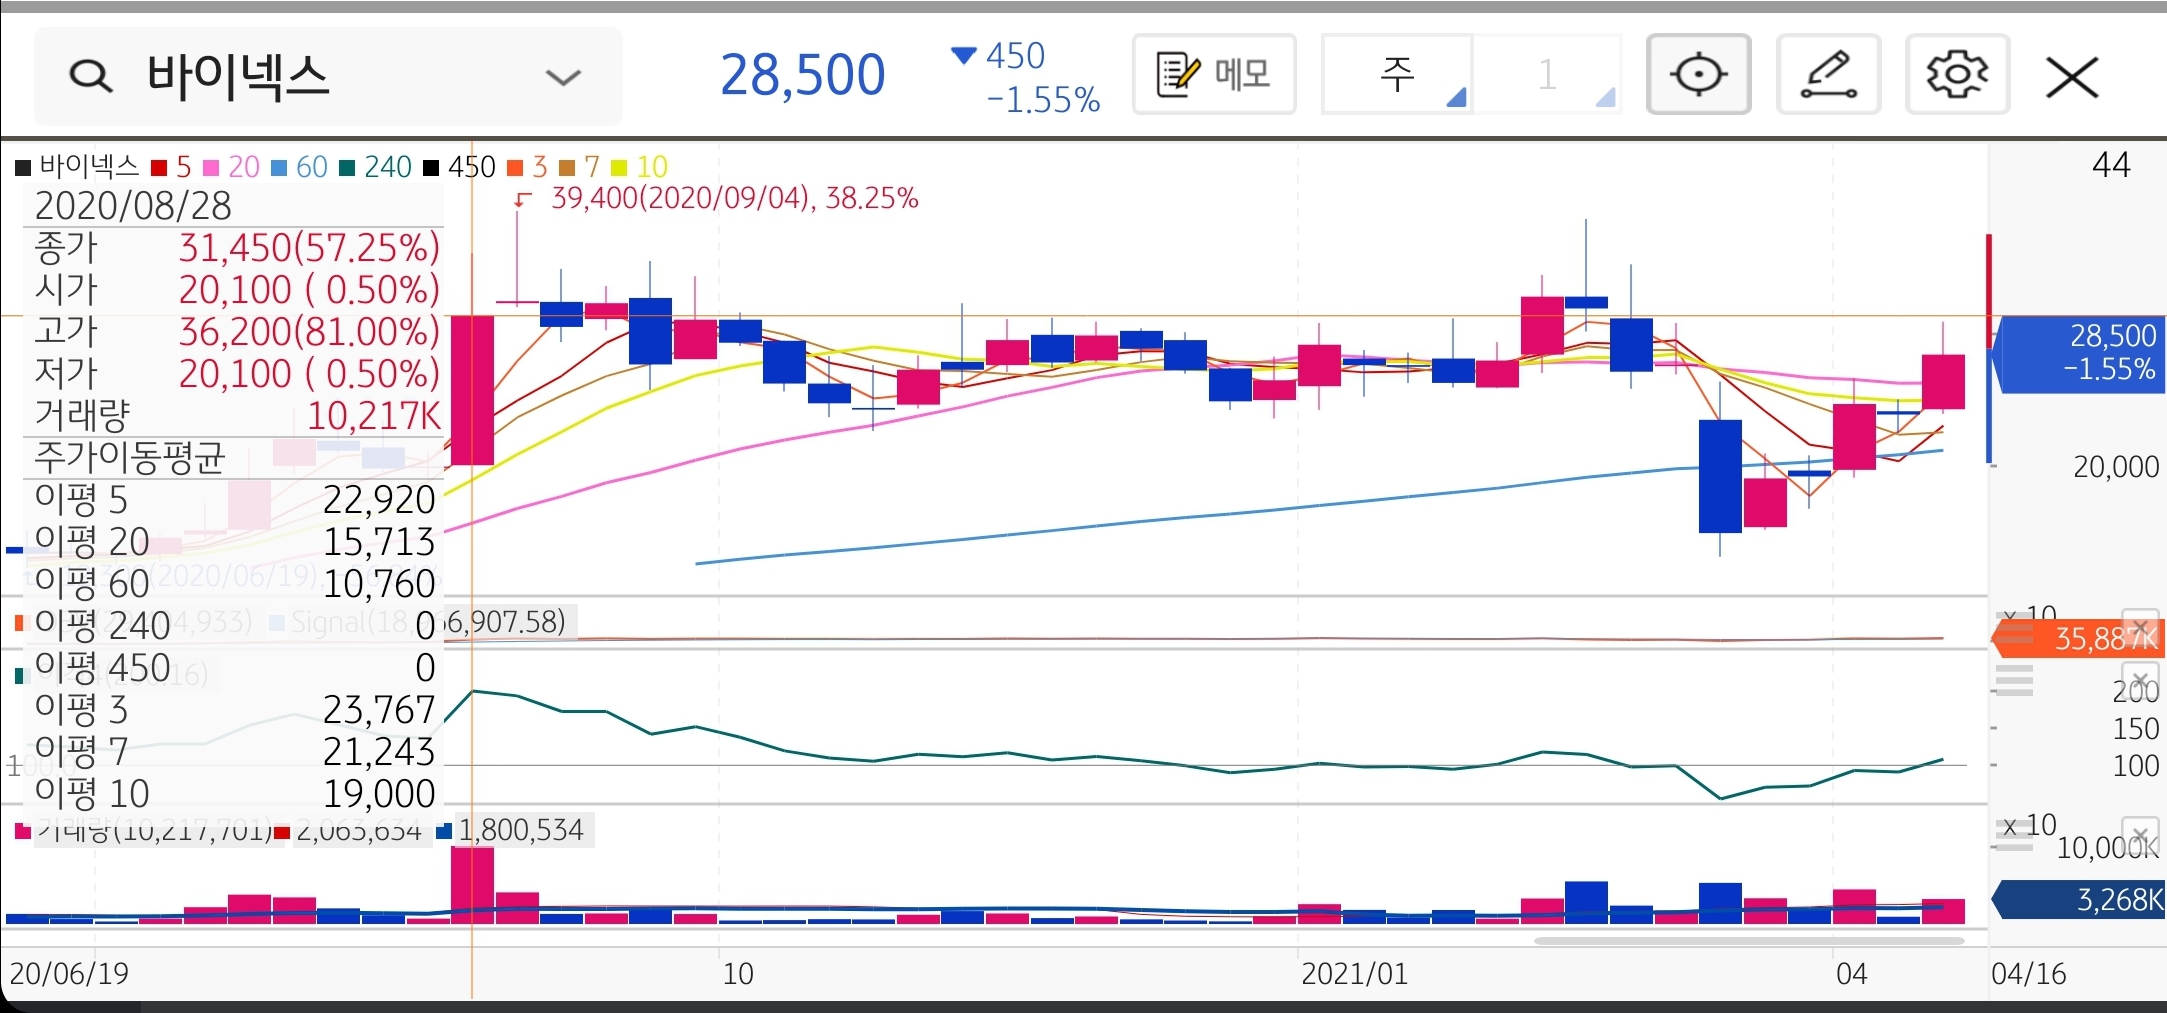Tap 고가 row value 36,200(81.00%)
The height and width of the screenshot is (1013, 2167).
click(x=309, y=332)
